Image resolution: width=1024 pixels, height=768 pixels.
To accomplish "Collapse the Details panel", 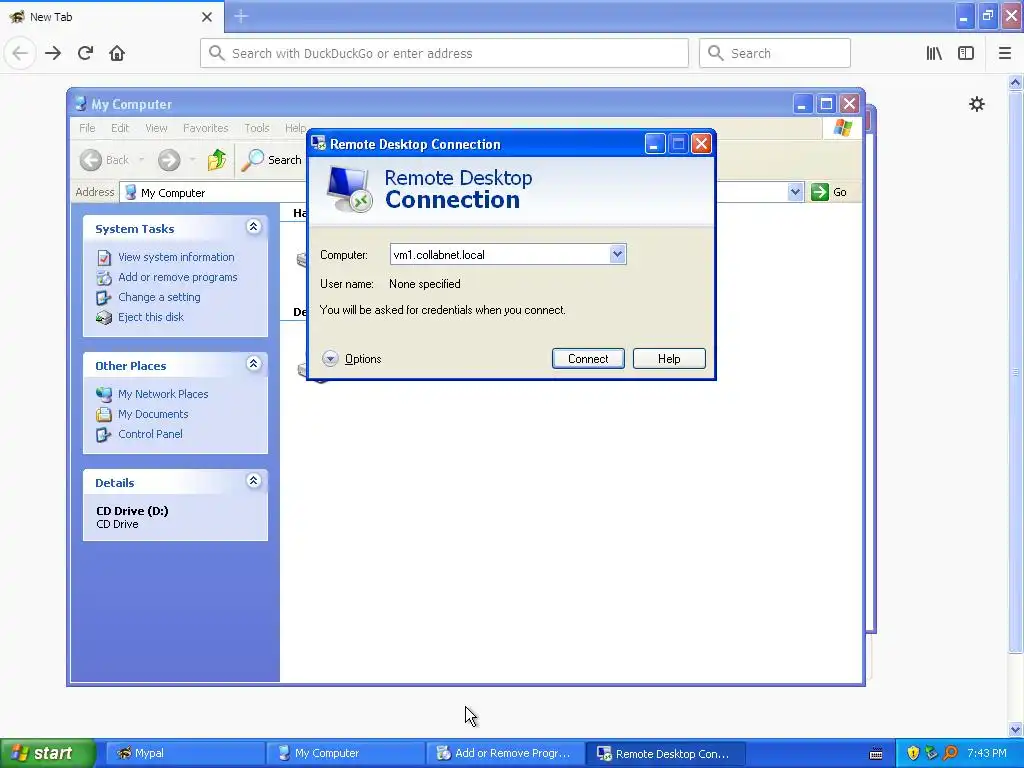I will click(253, 481).
